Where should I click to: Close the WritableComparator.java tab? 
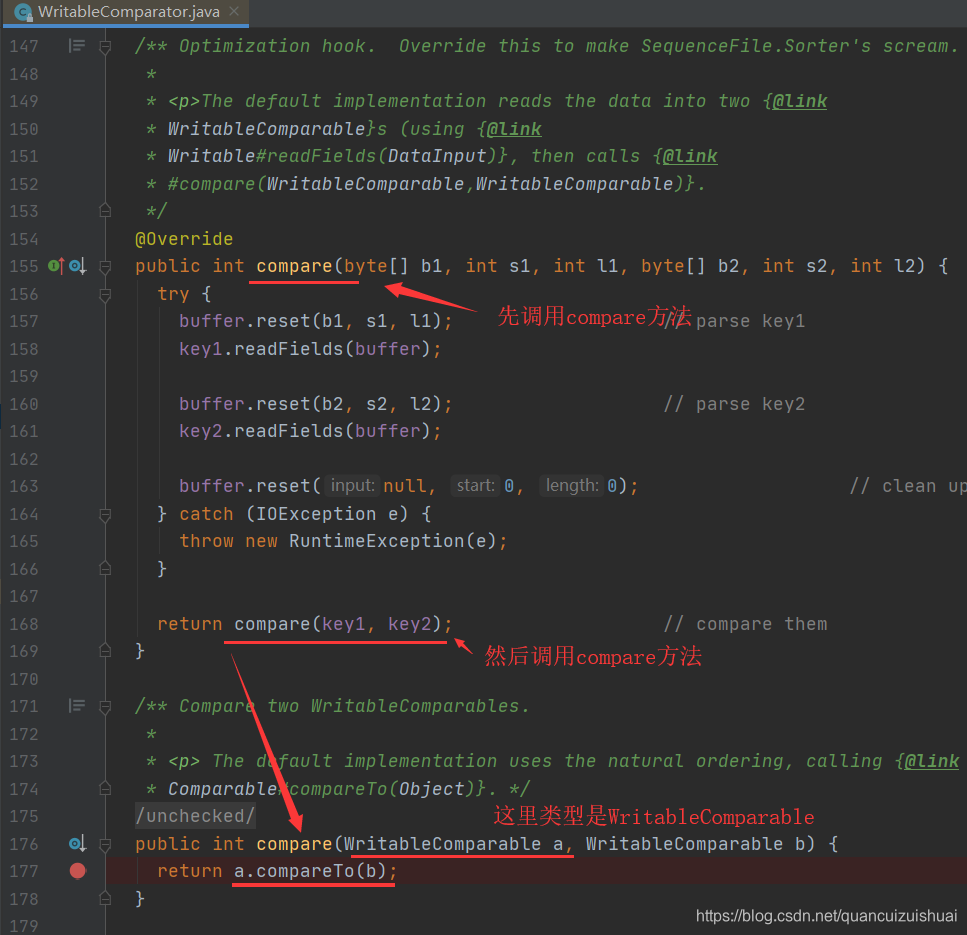pos(234,11)
